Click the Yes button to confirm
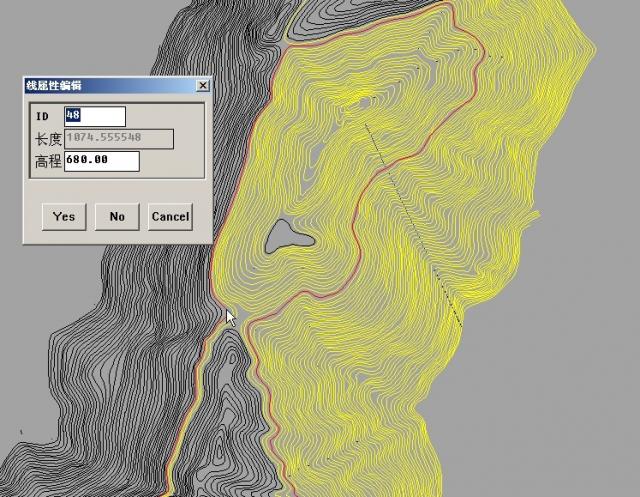Image resolution: width=640 pixels, height=497 pixels. click(x=64, y=216)
